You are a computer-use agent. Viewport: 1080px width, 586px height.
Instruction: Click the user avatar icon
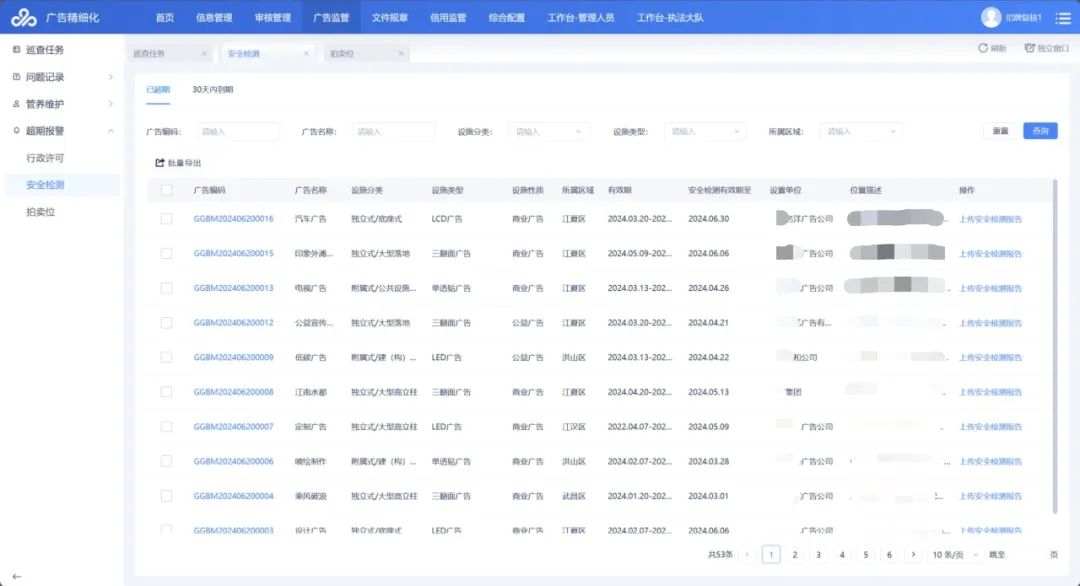click(x=991, y=17)
